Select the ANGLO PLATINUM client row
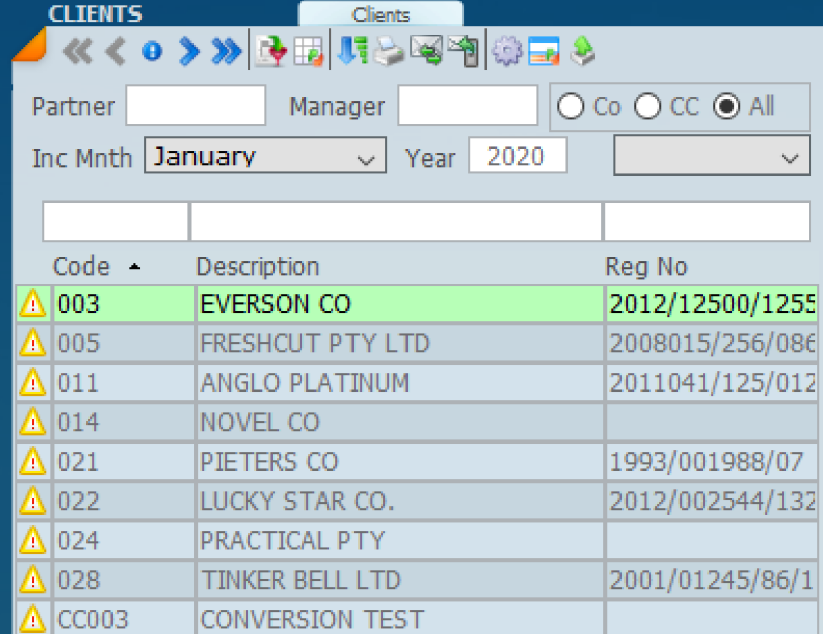The image size is (823, 634). (x=304, y=383)
